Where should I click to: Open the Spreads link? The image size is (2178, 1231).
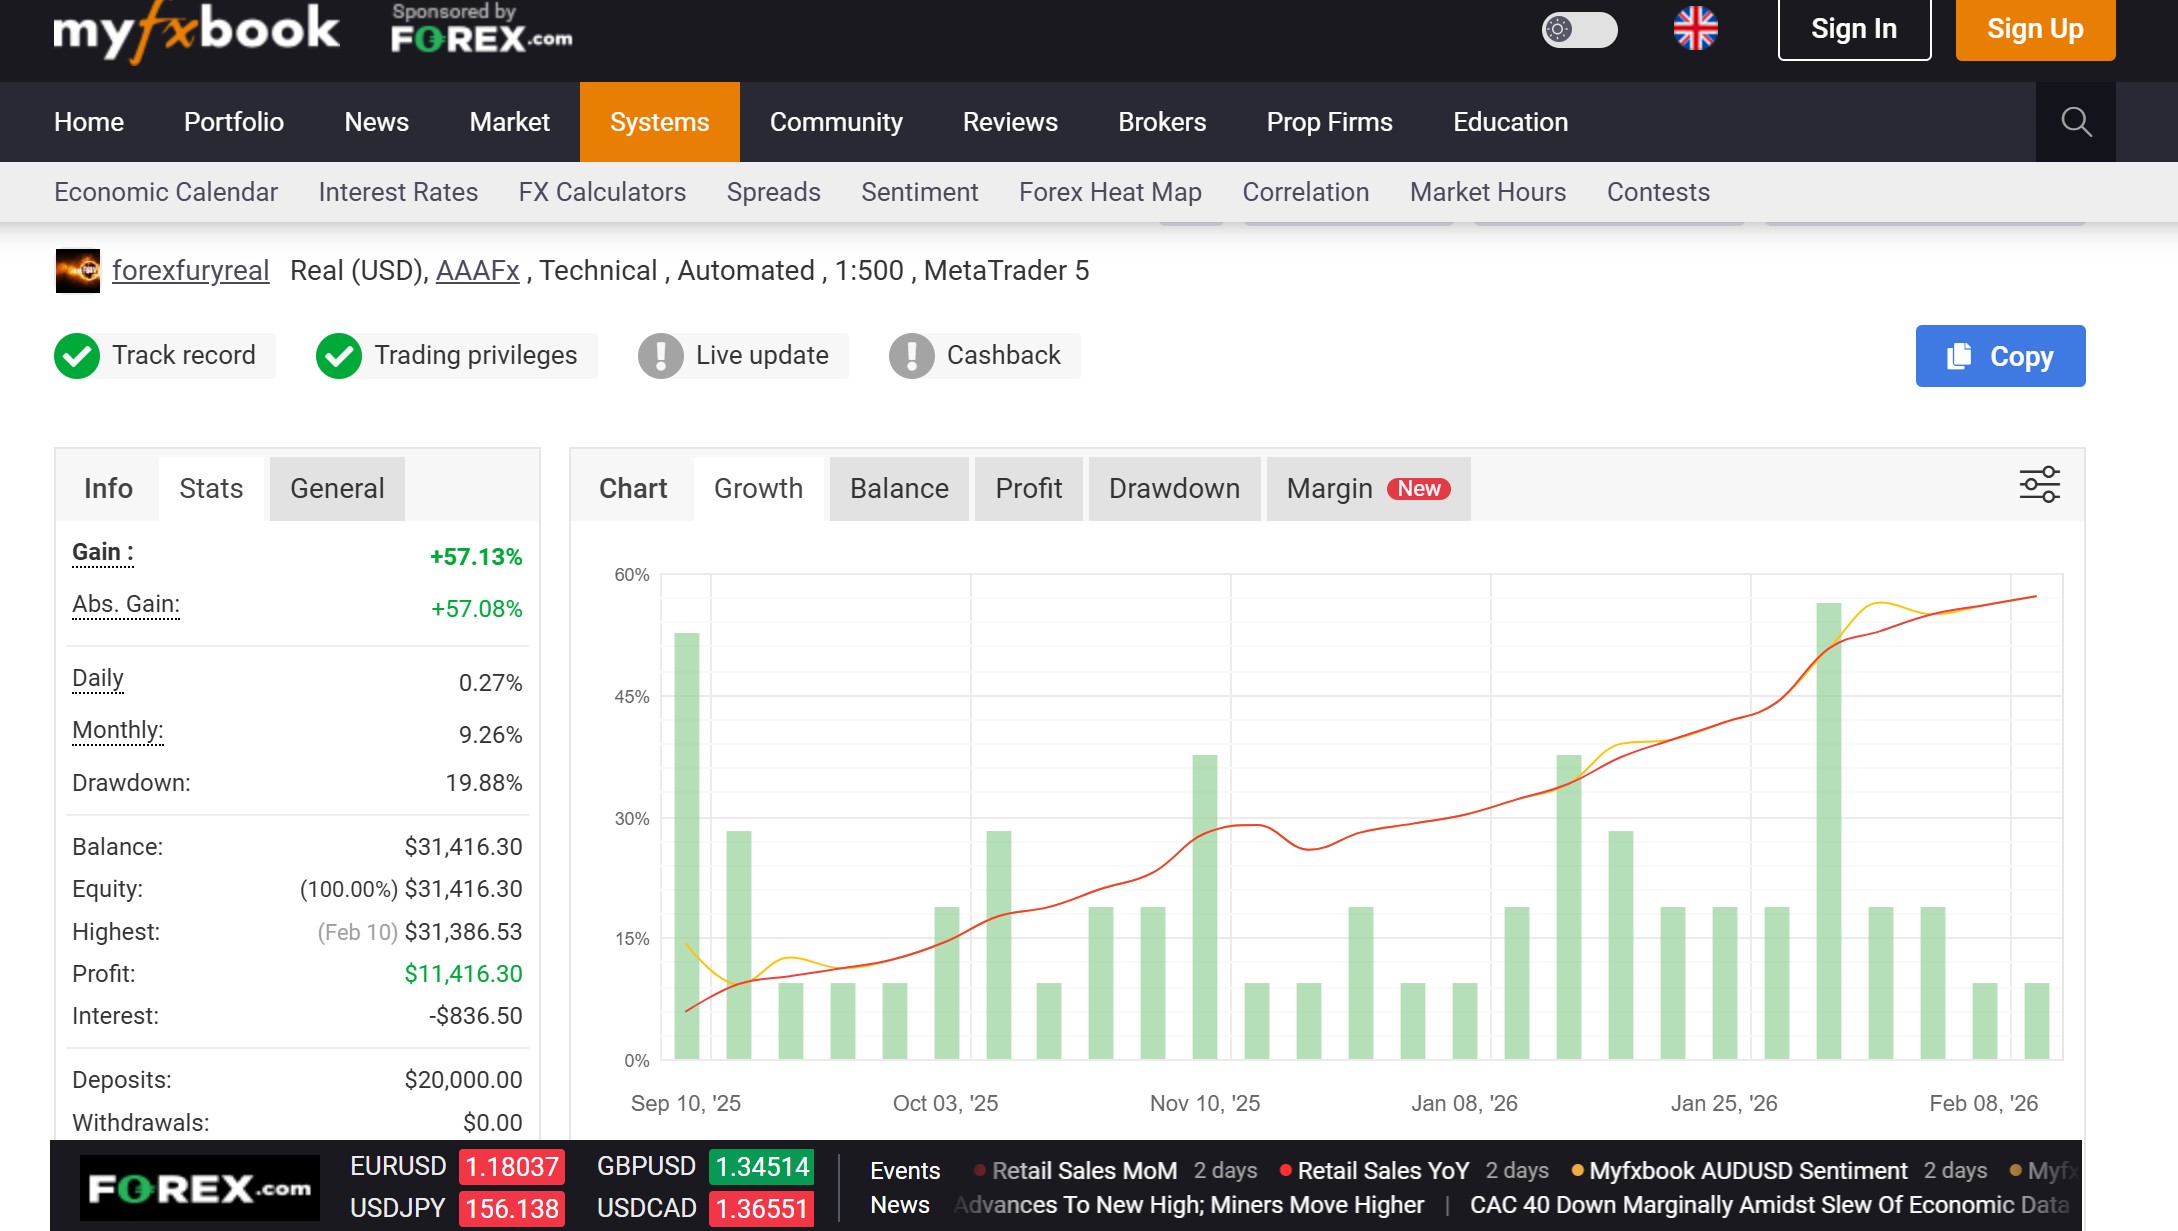click(x=774, y=192)
